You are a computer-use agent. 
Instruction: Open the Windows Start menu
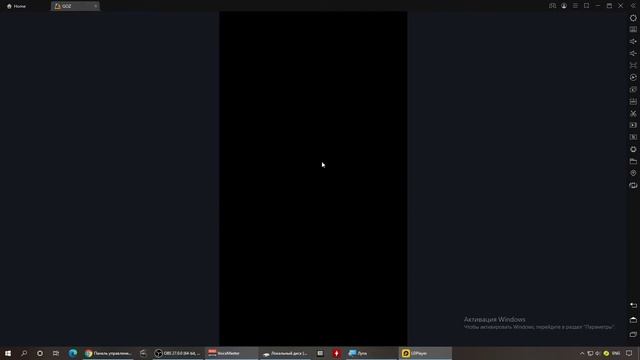(x=8, y=353)
